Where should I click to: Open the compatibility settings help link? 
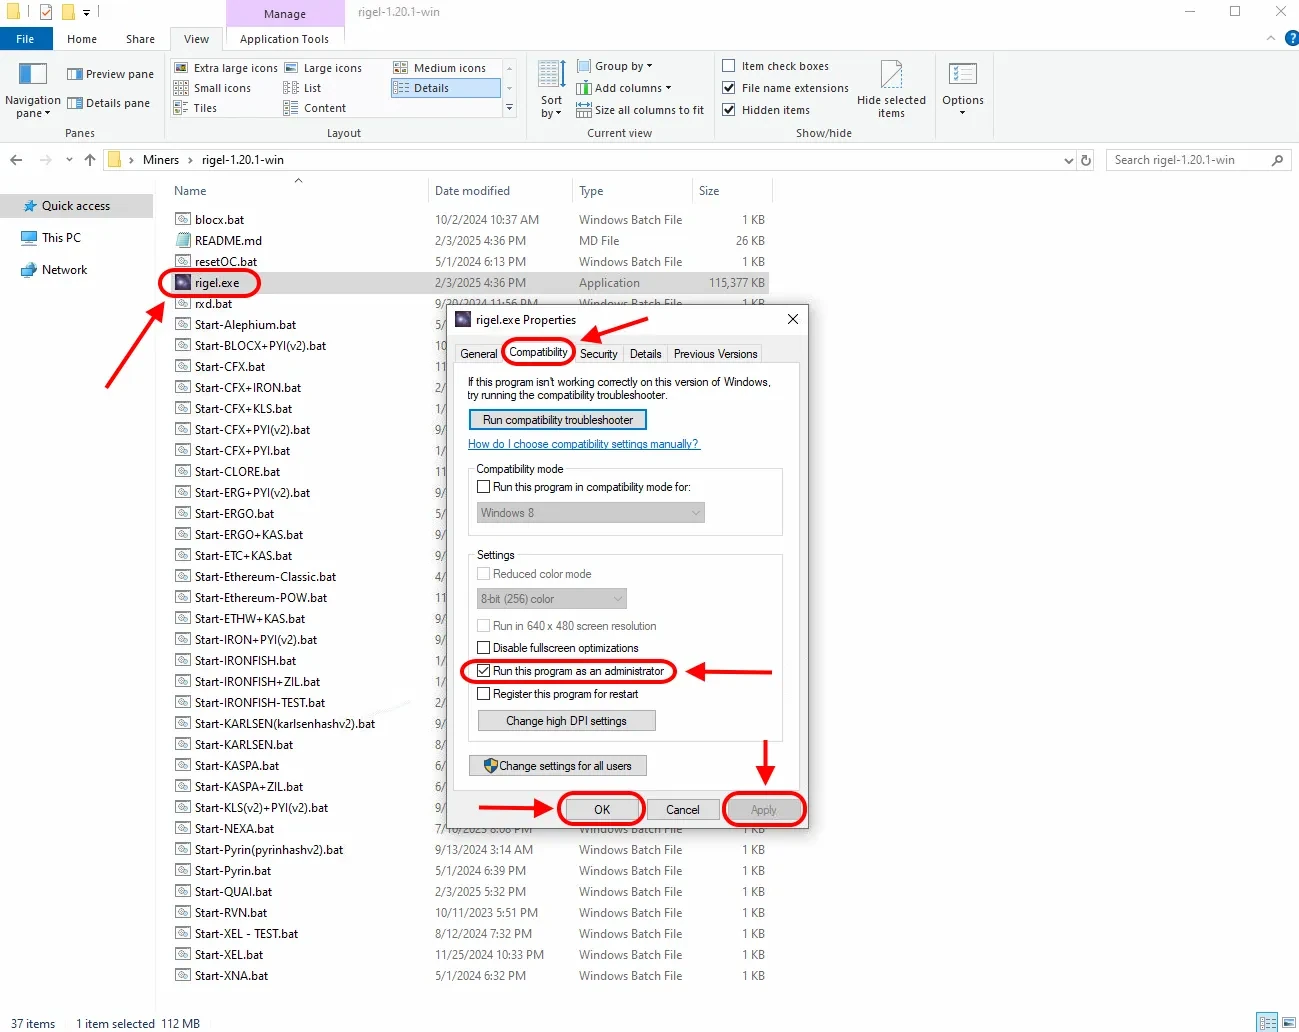pos(583,444)
